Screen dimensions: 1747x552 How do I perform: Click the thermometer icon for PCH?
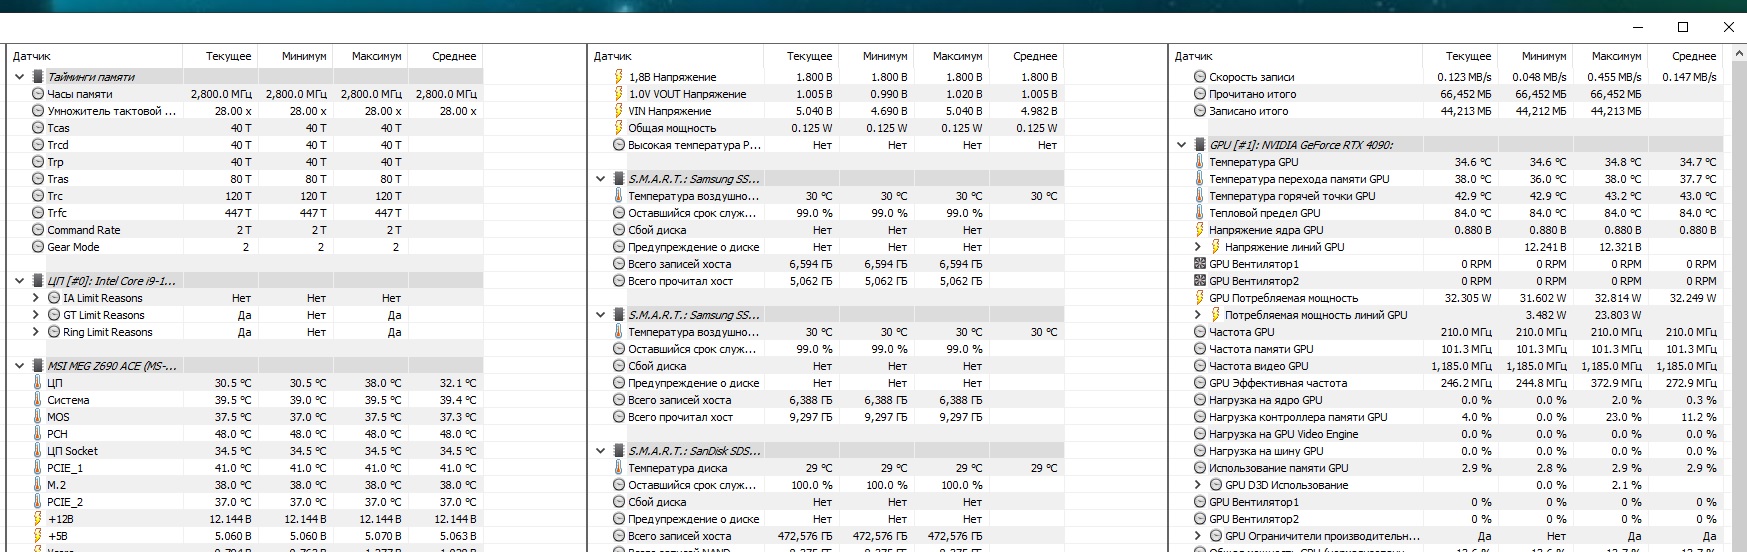pyautogui.click(x=38, y=434)
